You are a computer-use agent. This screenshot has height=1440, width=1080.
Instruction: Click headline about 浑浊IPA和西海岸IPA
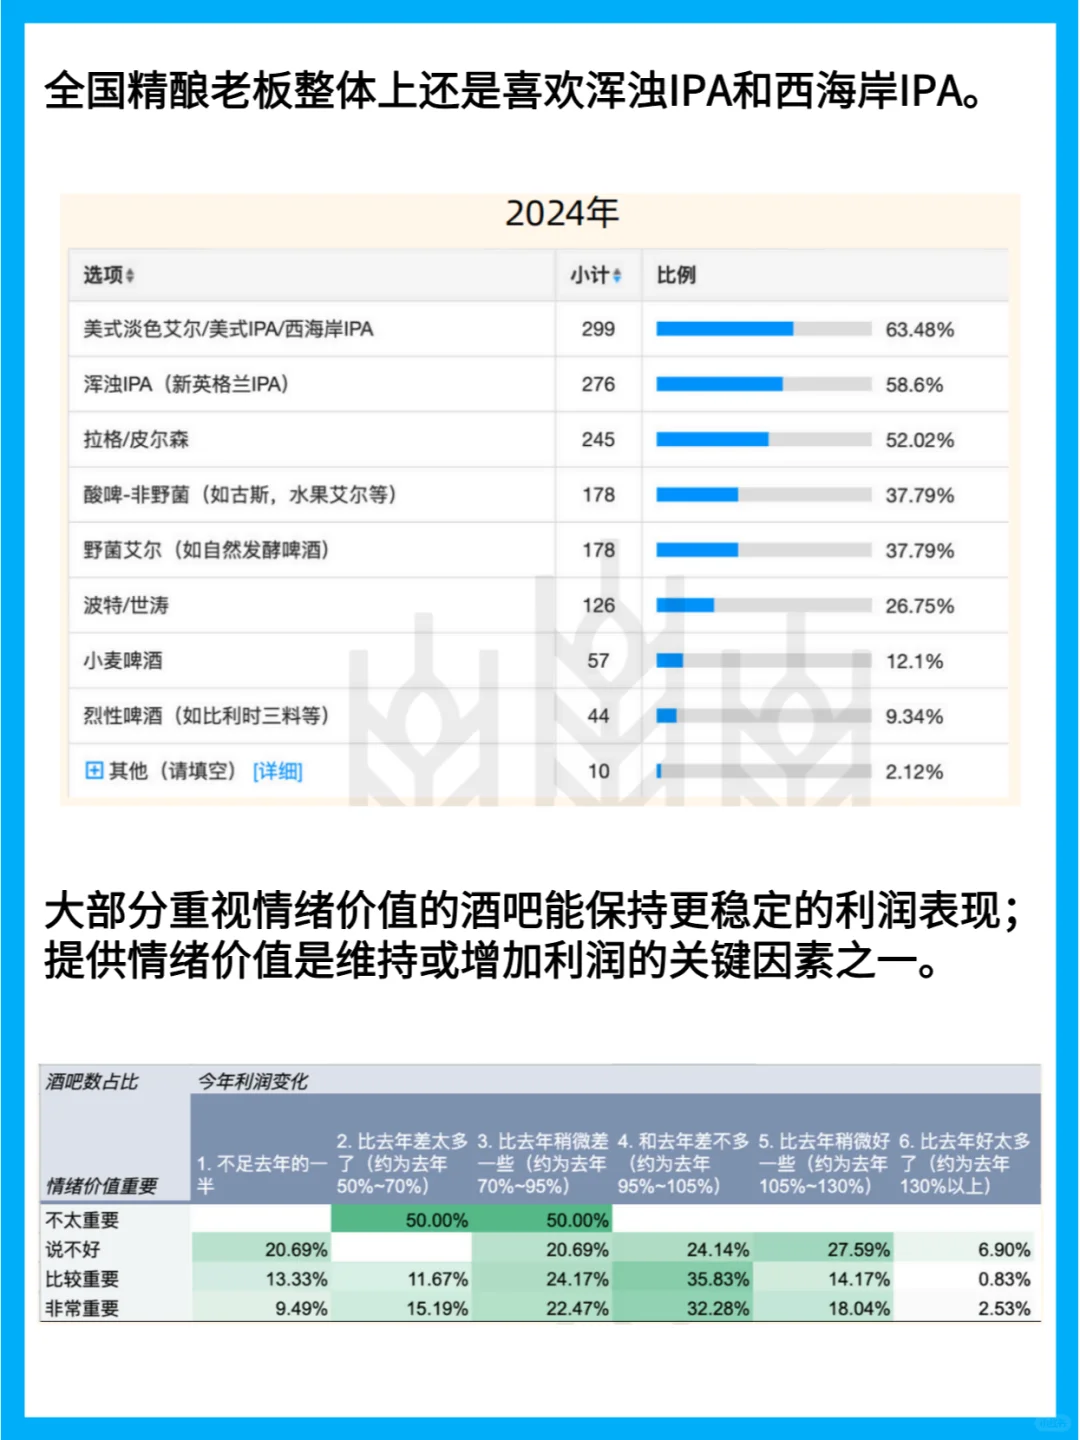click(x=515, y=91)
